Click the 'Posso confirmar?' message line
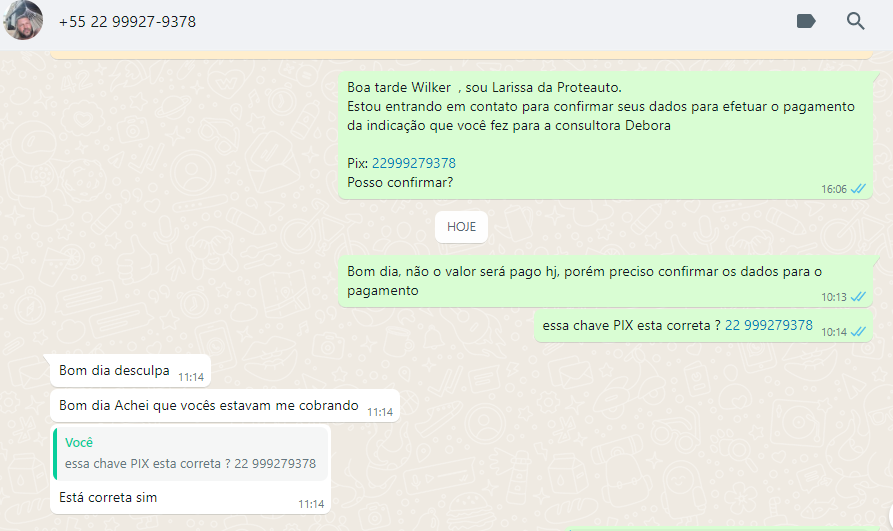The image size is (893, 531). (400, 183)
